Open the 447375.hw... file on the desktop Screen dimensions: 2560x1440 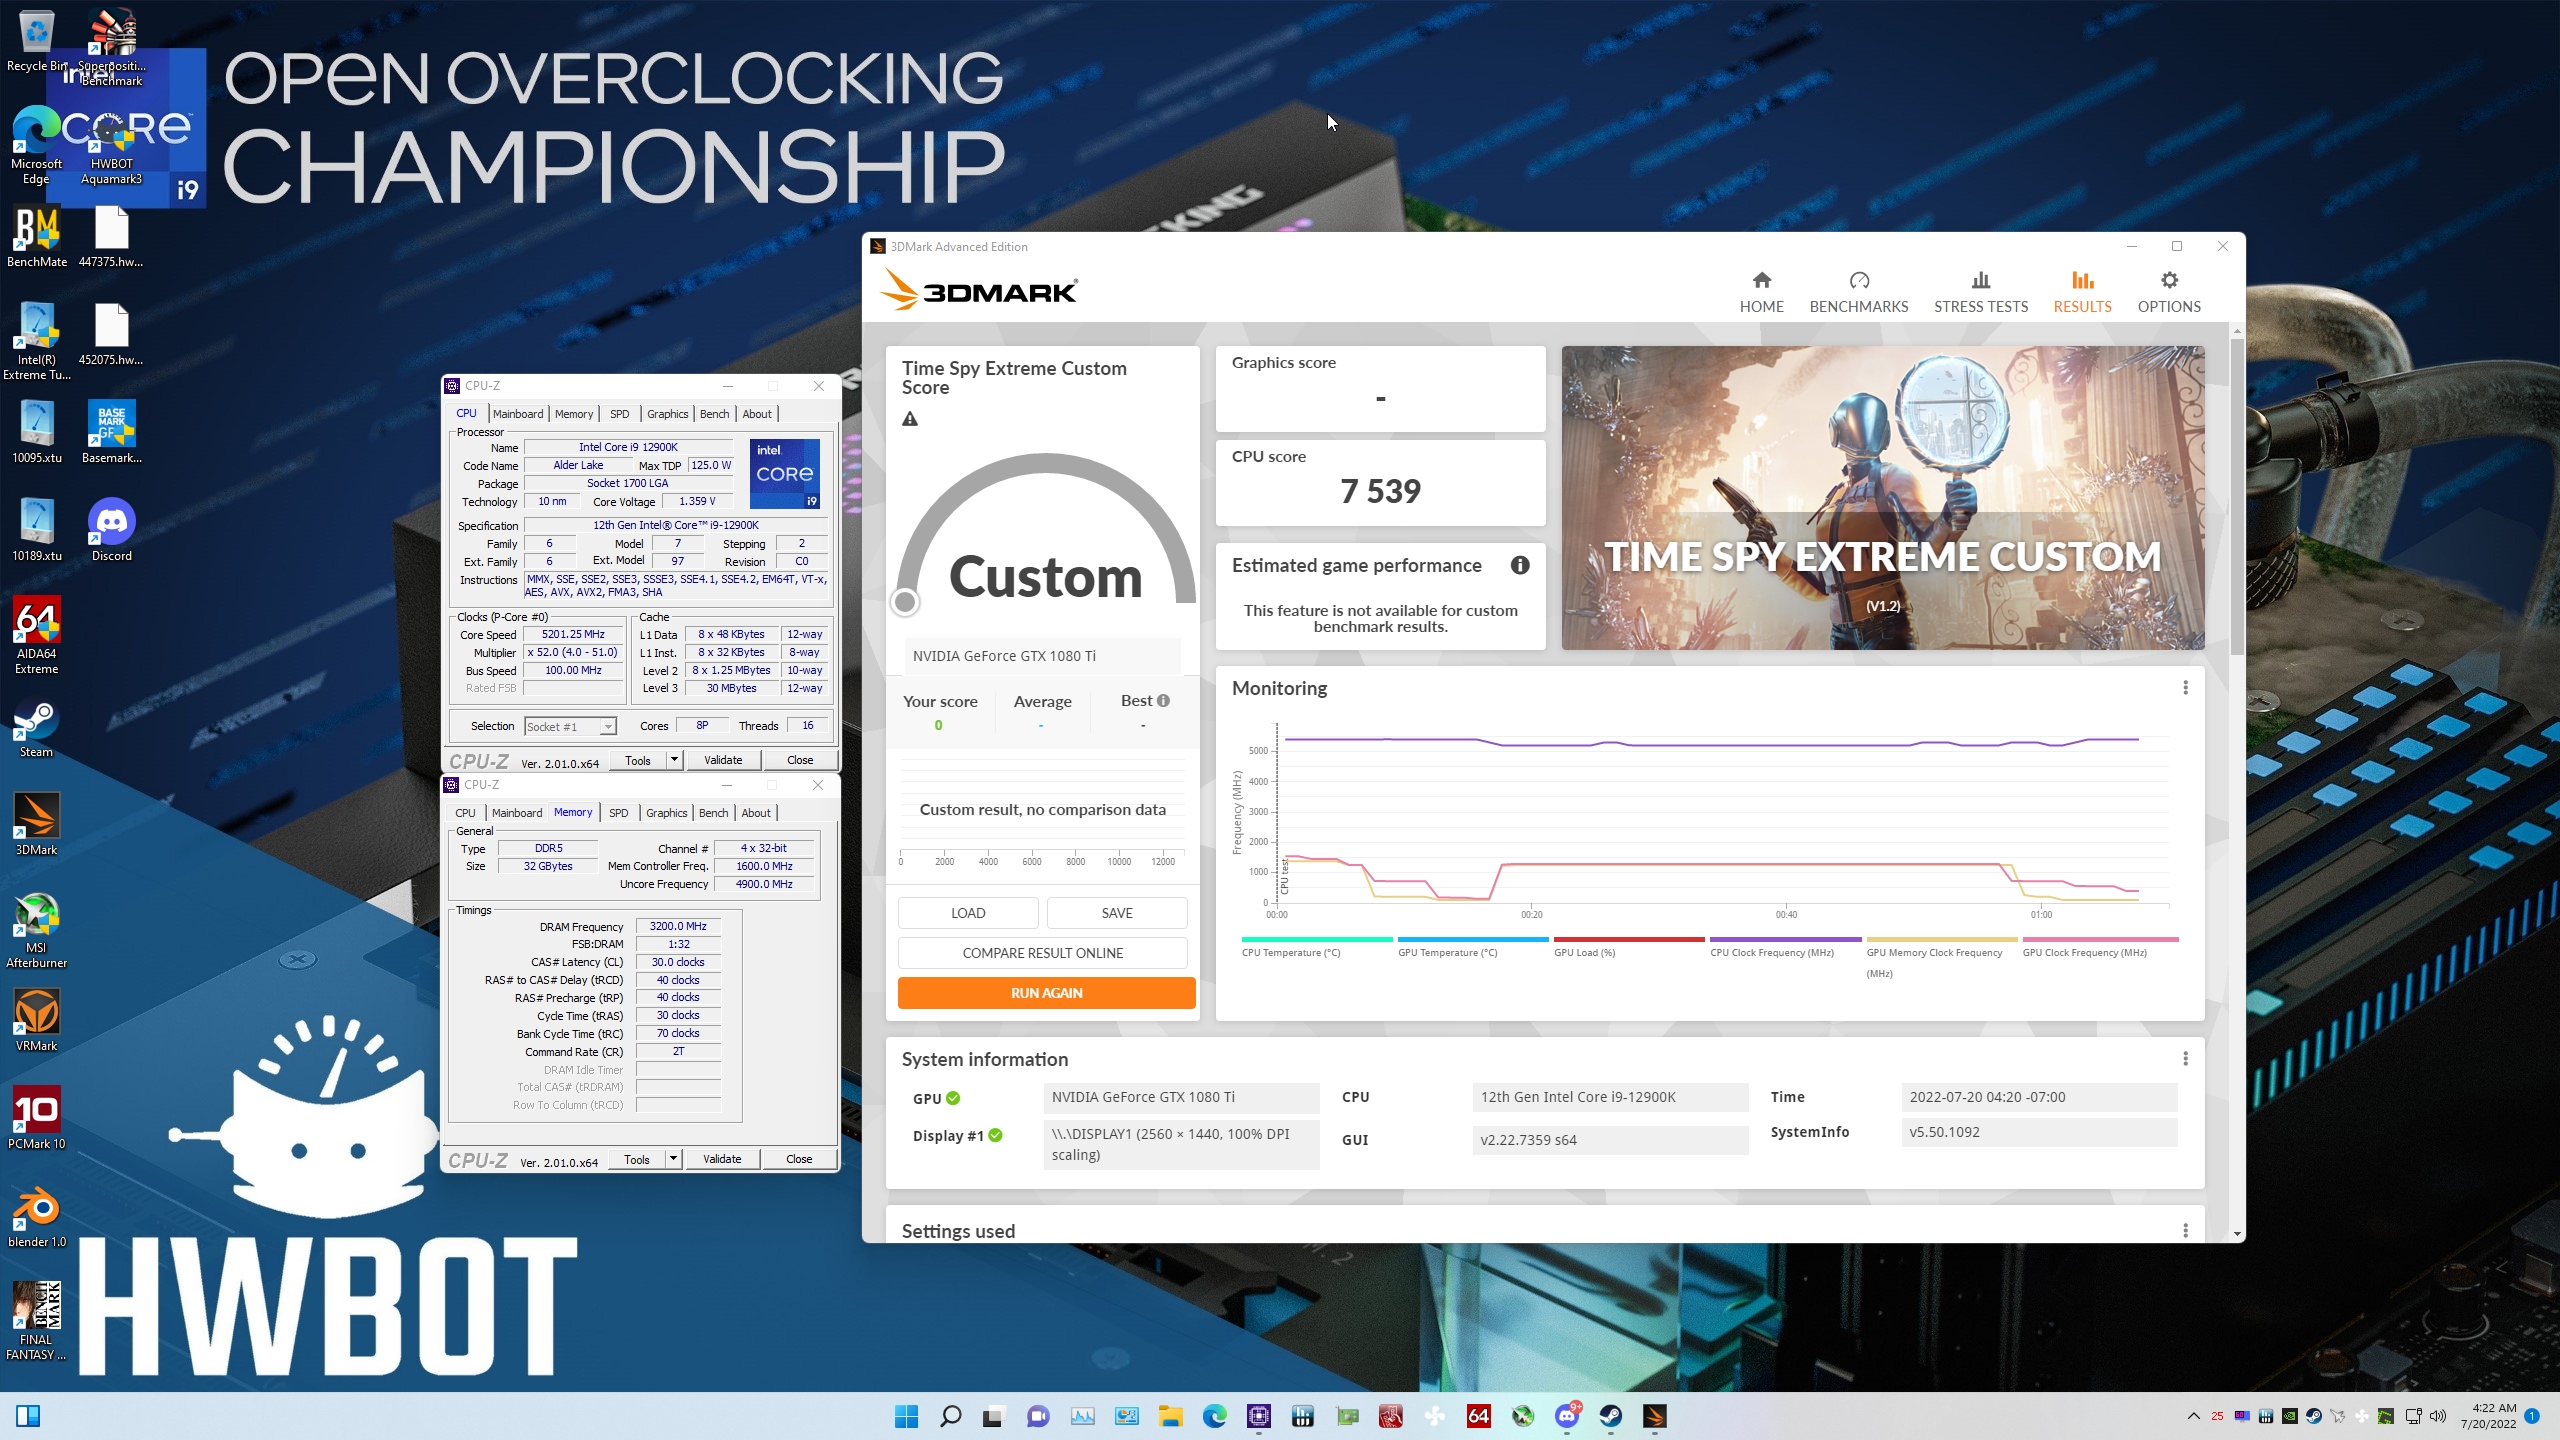(112, 238)
